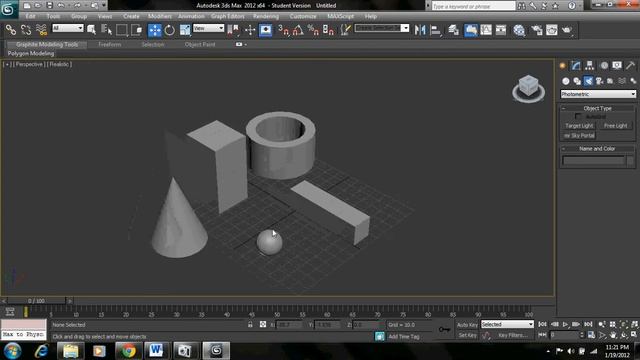
Task: Click the Rectangular Selection Region icon
Action: click(122, 30)
